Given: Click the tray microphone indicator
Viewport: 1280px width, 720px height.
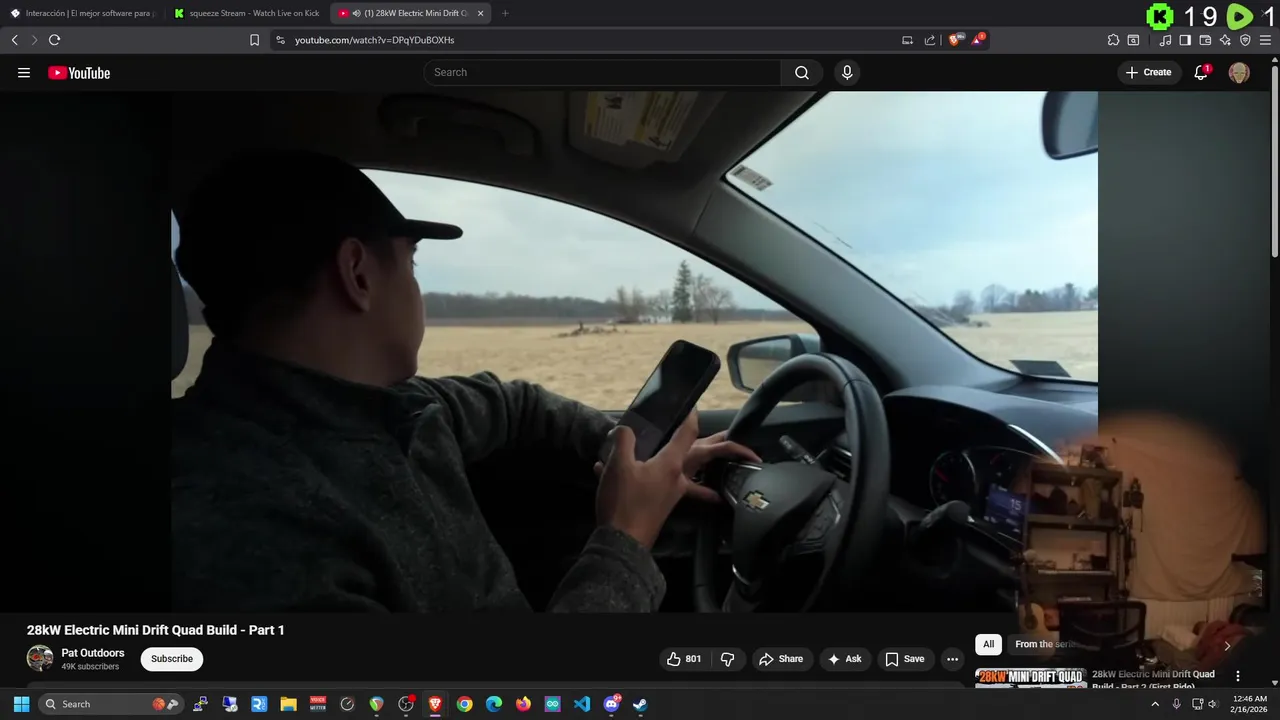Looking at the screenshot, I should (1176, 704).
